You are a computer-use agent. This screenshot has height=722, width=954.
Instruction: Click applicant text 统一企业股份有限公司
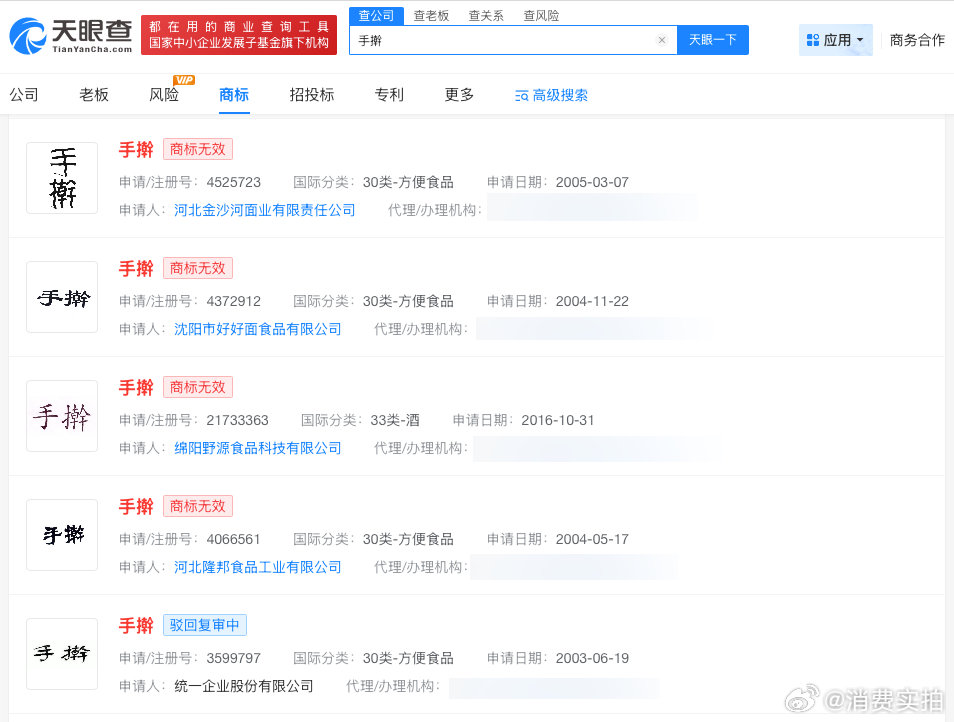point(243,687)
